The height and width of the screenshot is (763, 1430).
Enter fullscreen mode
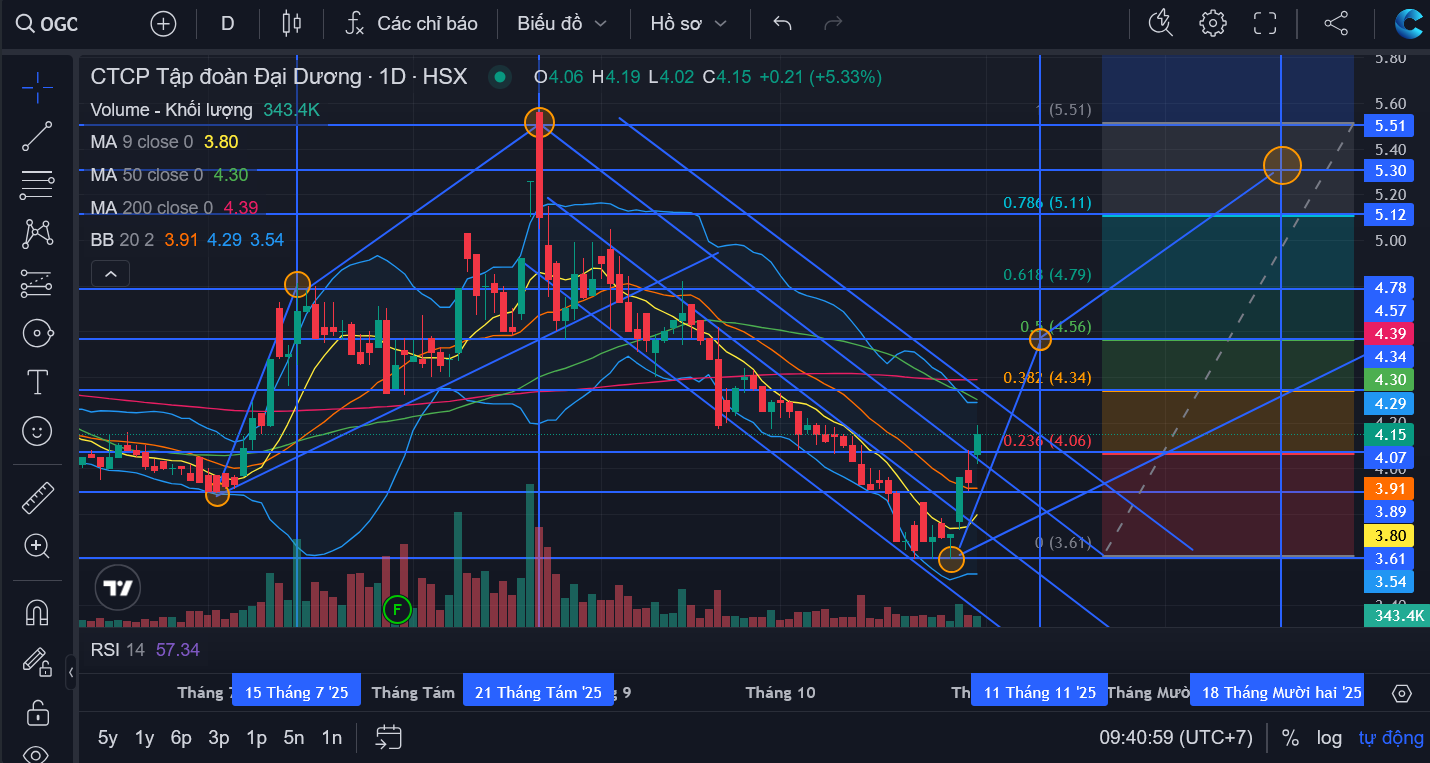(x=1265, y=24)
